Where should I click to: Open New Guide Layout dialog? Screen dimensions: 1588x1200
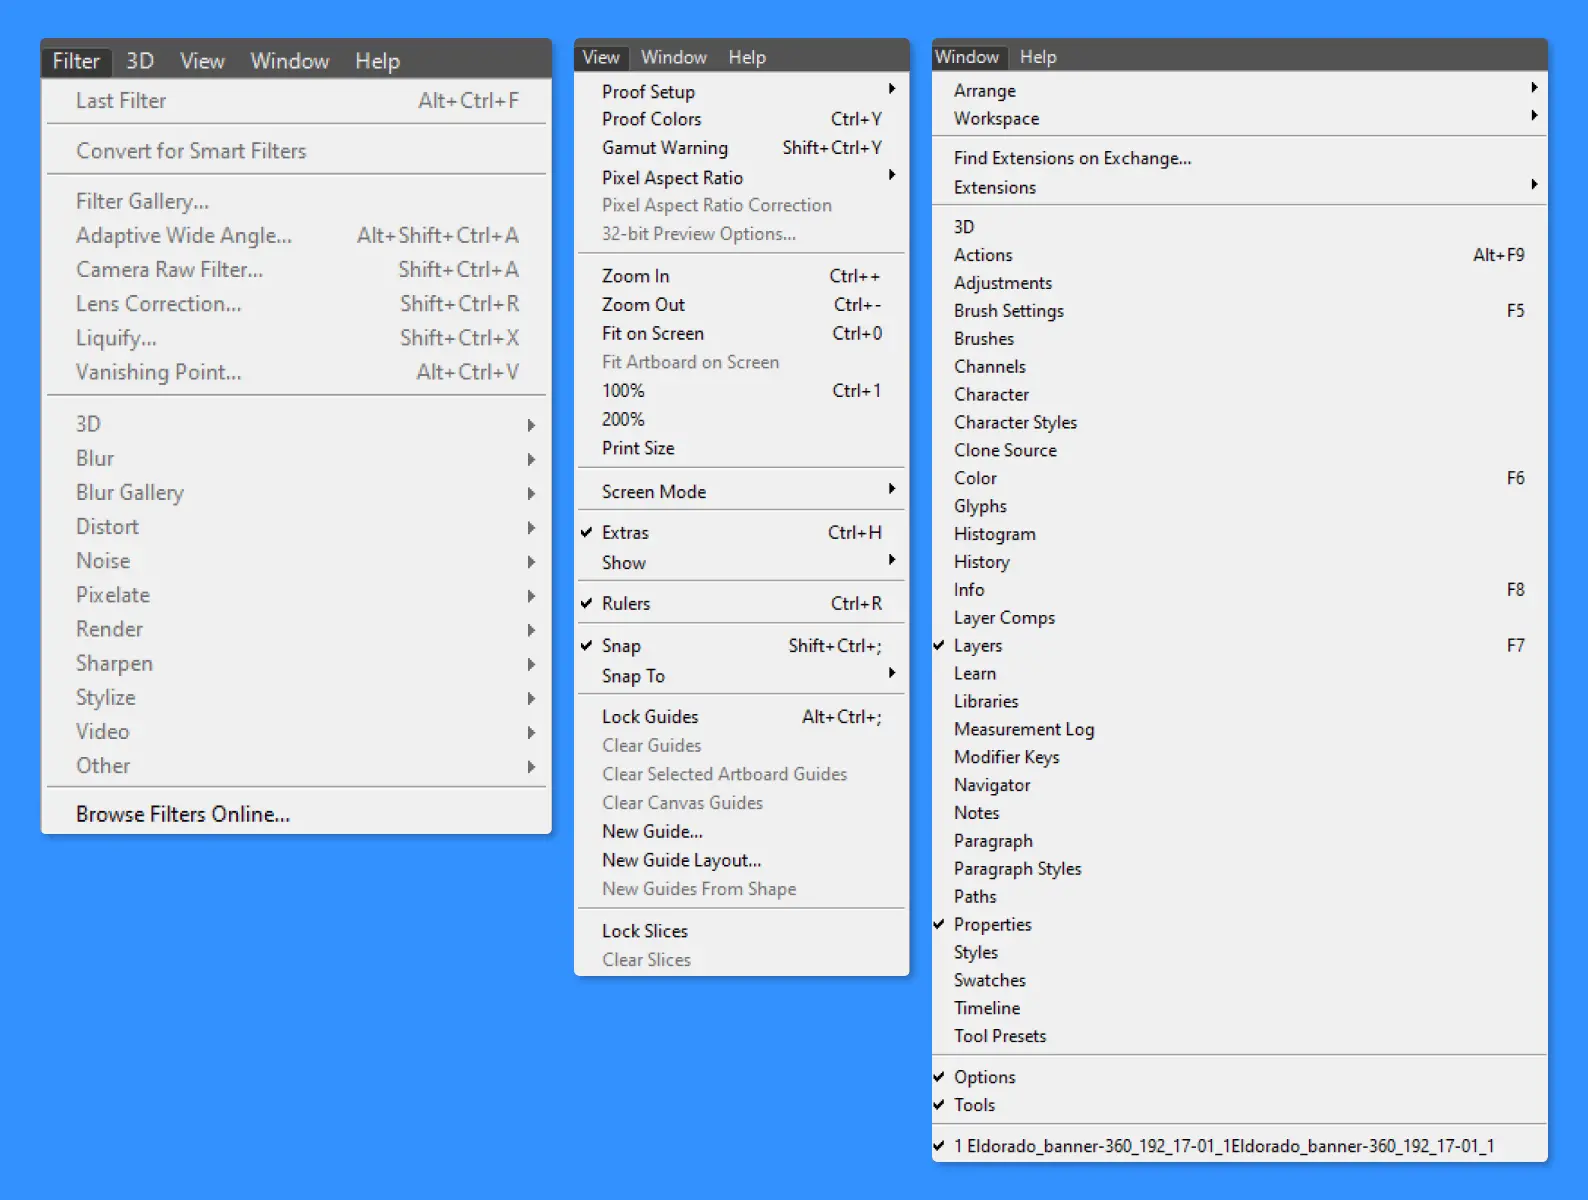coord(741,861)
